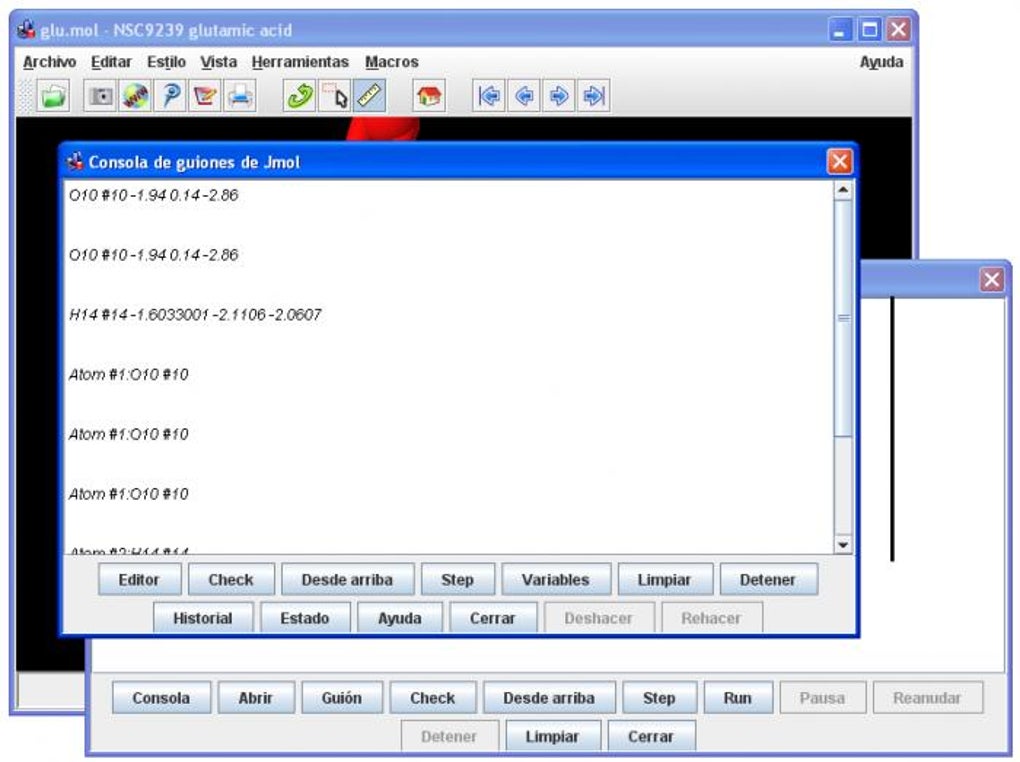The image size is (1020, 762).
Task: Open the Editar menu
Action: click(x=111, y=62)
